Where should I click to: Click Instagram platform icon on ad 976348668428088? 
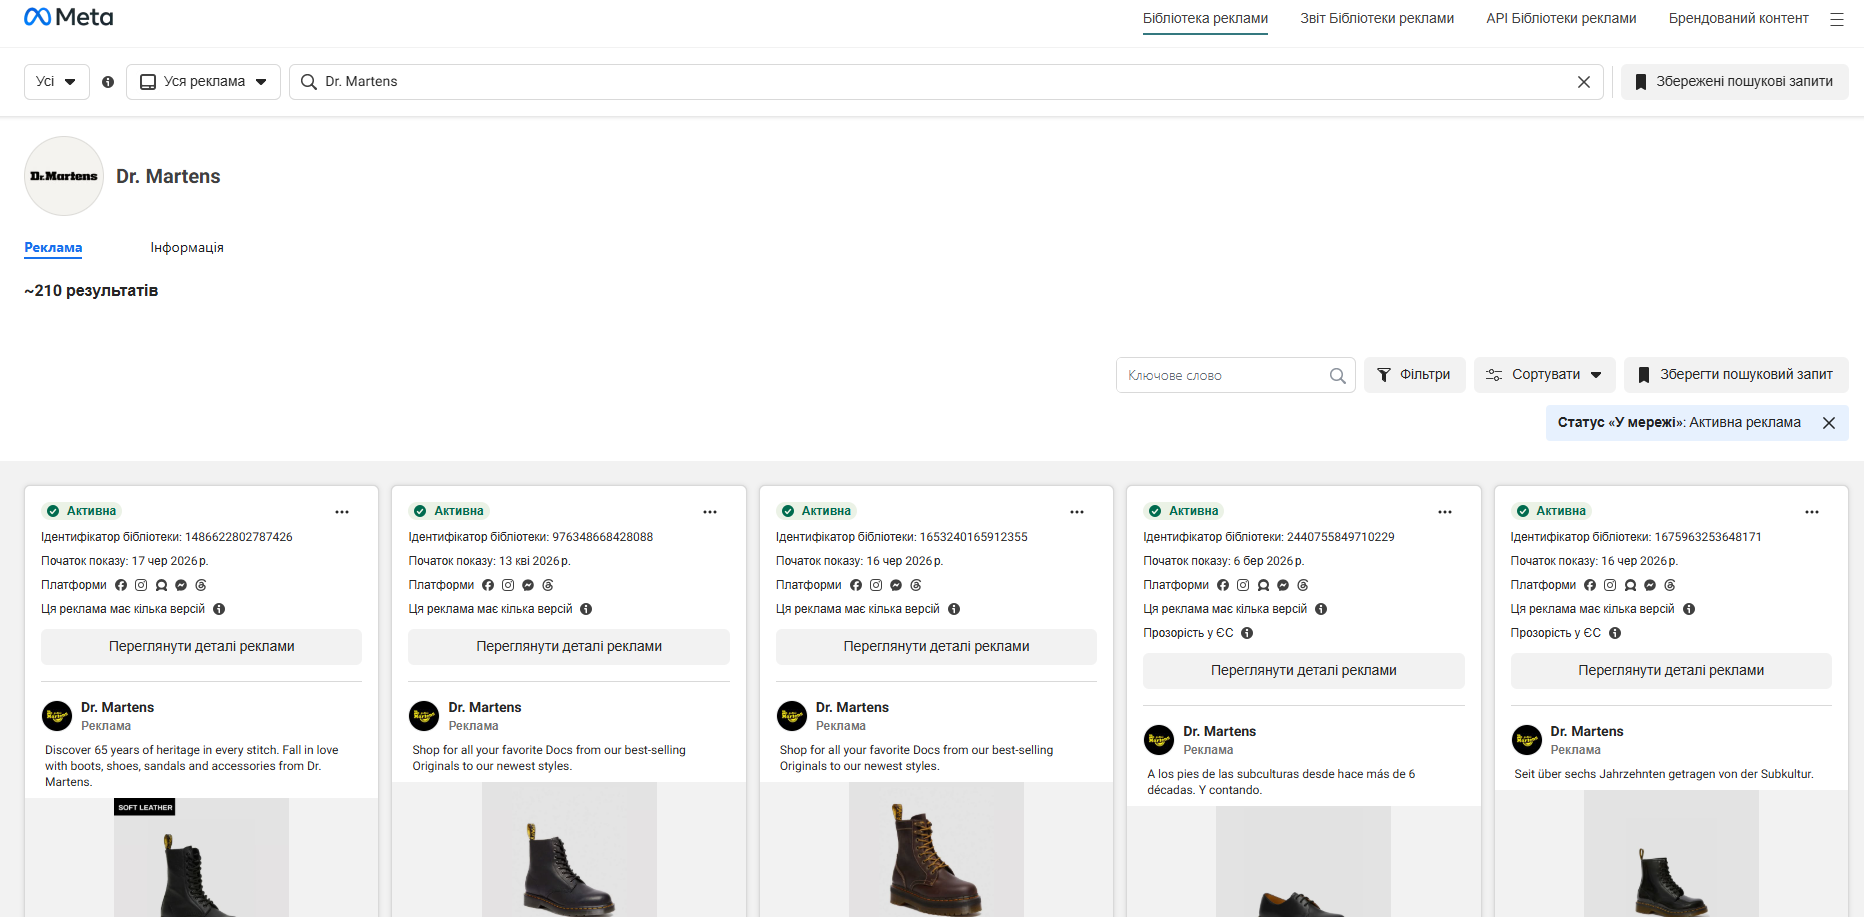click(508, 585)
